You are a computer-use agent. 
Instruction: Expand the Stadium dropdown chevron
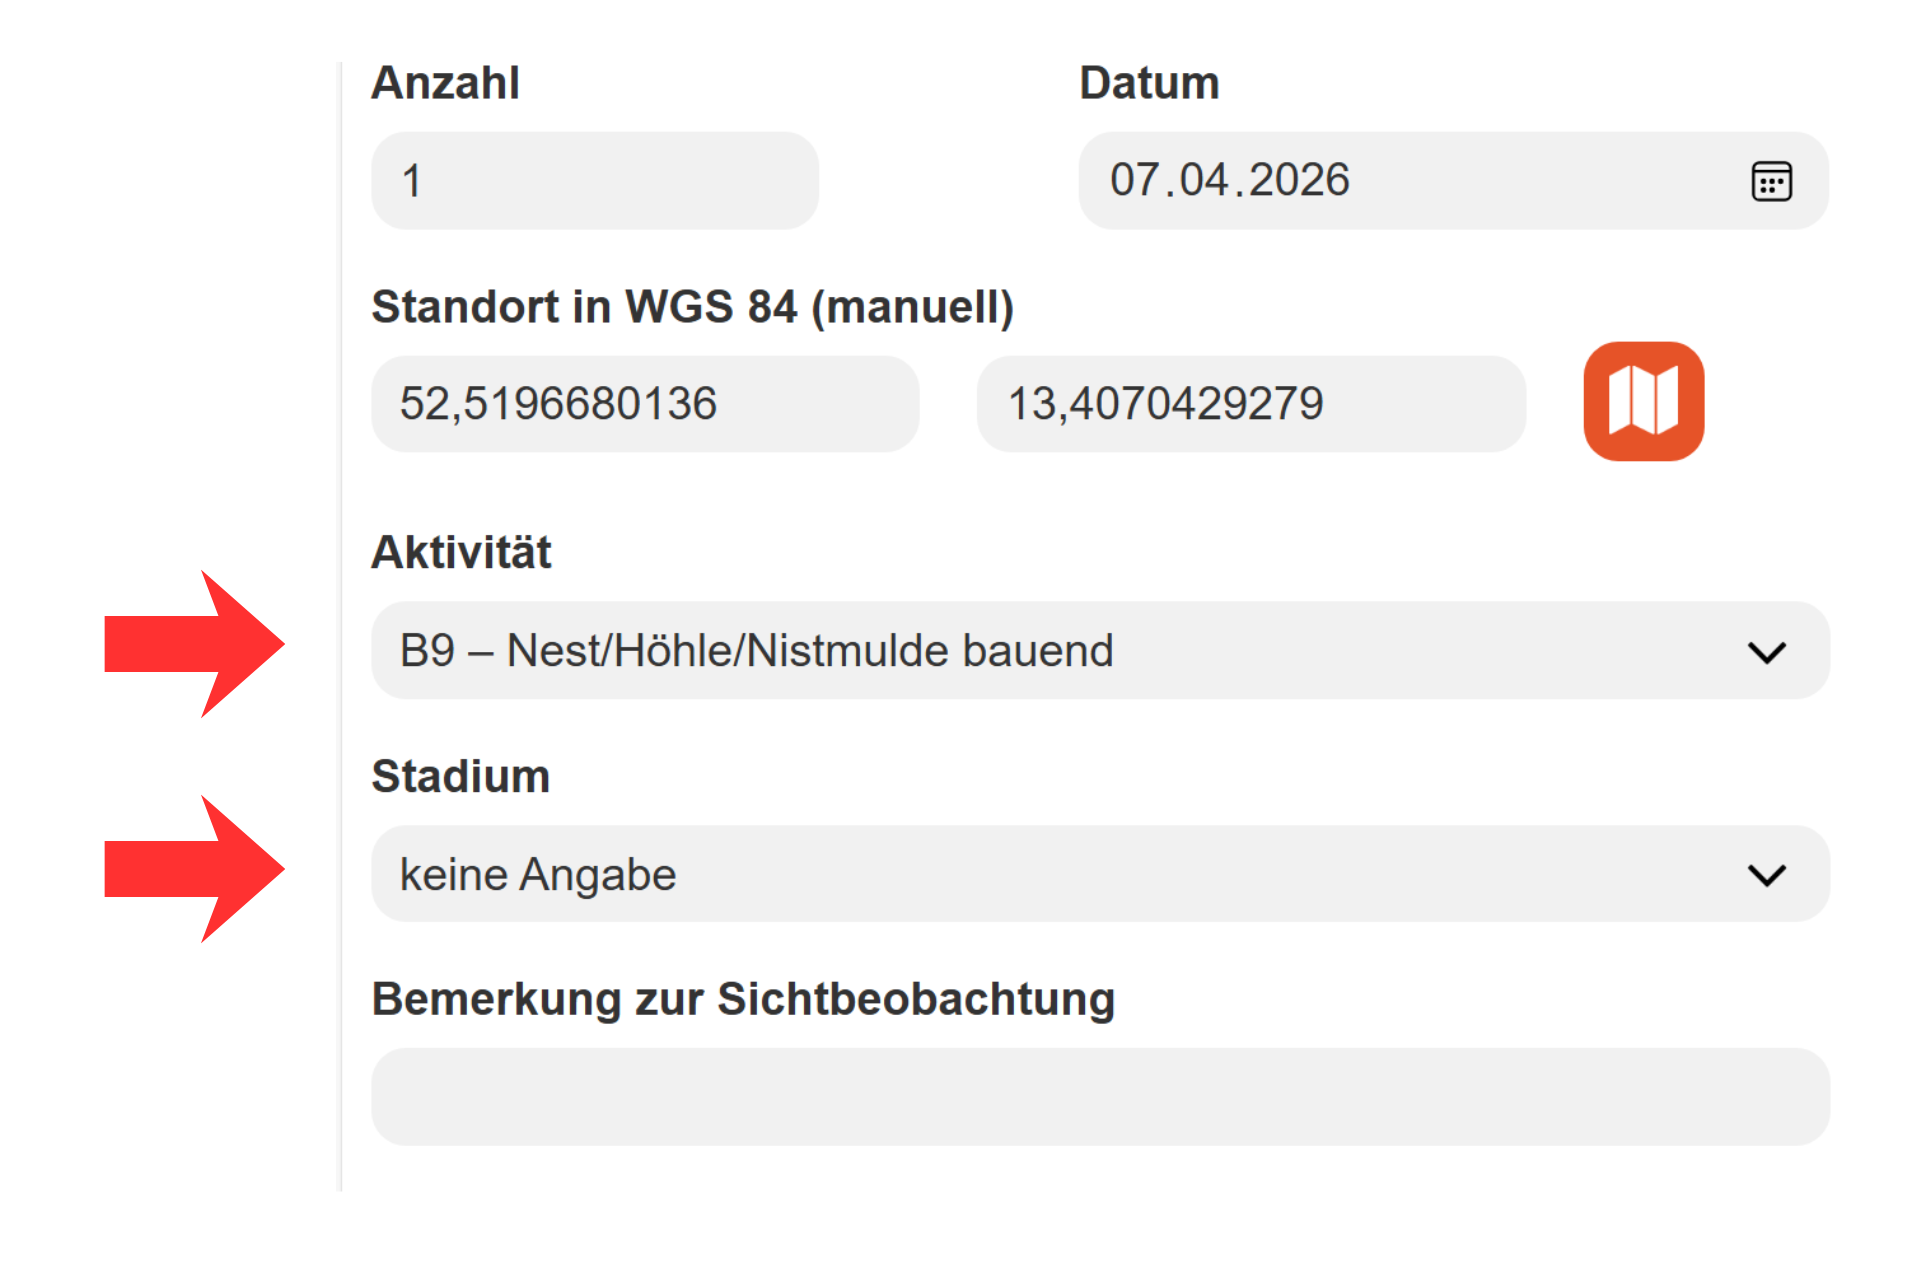[x=1766, y=875]
